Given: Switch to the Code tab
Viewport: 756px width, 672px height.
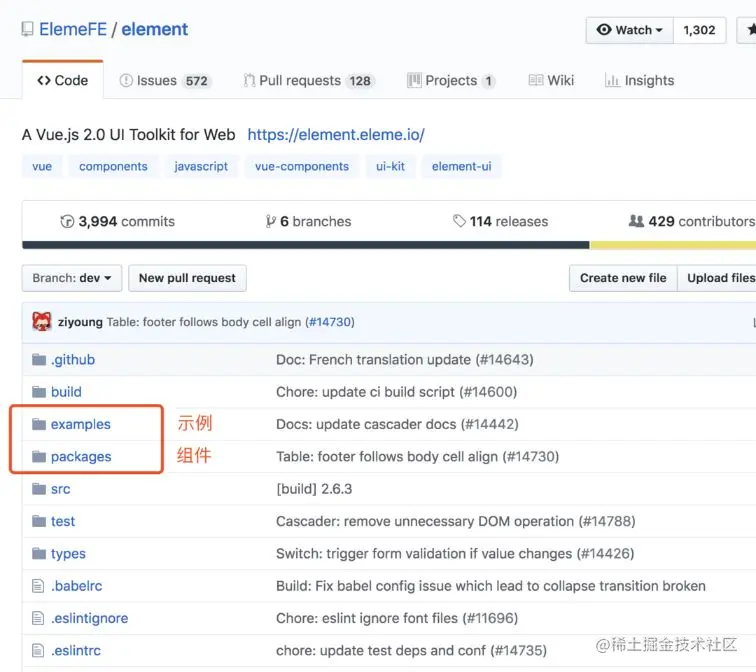Looking at the screenshot, I should (63, 80).
